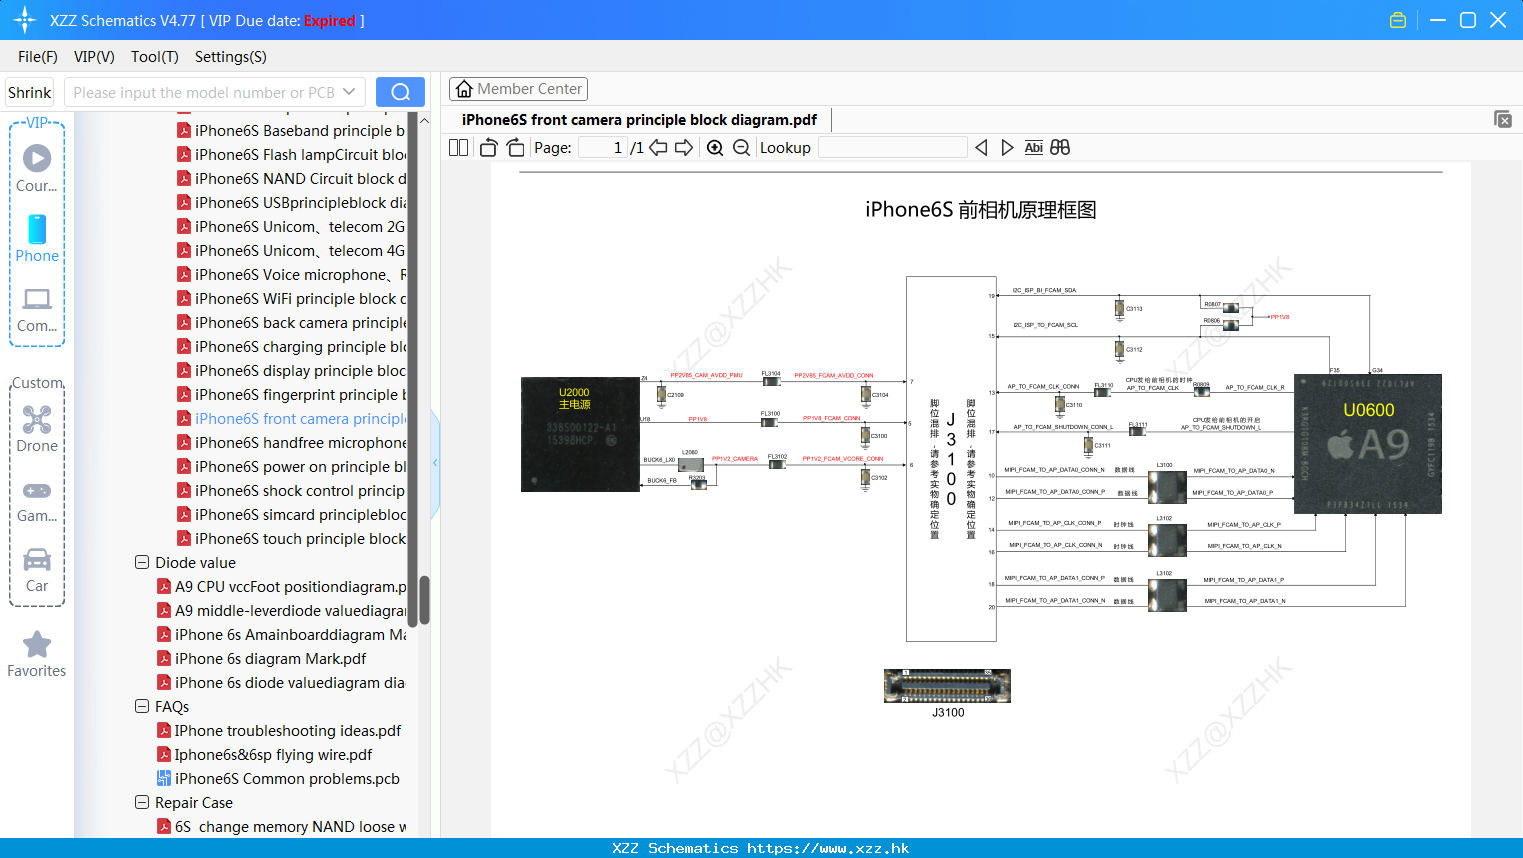Image resolution: width=1523 pixels, height=858 pixels.
Task: Open iPhone6S Flash lampCircuit file
Action: pyautogui.click(x=291, y=154)
